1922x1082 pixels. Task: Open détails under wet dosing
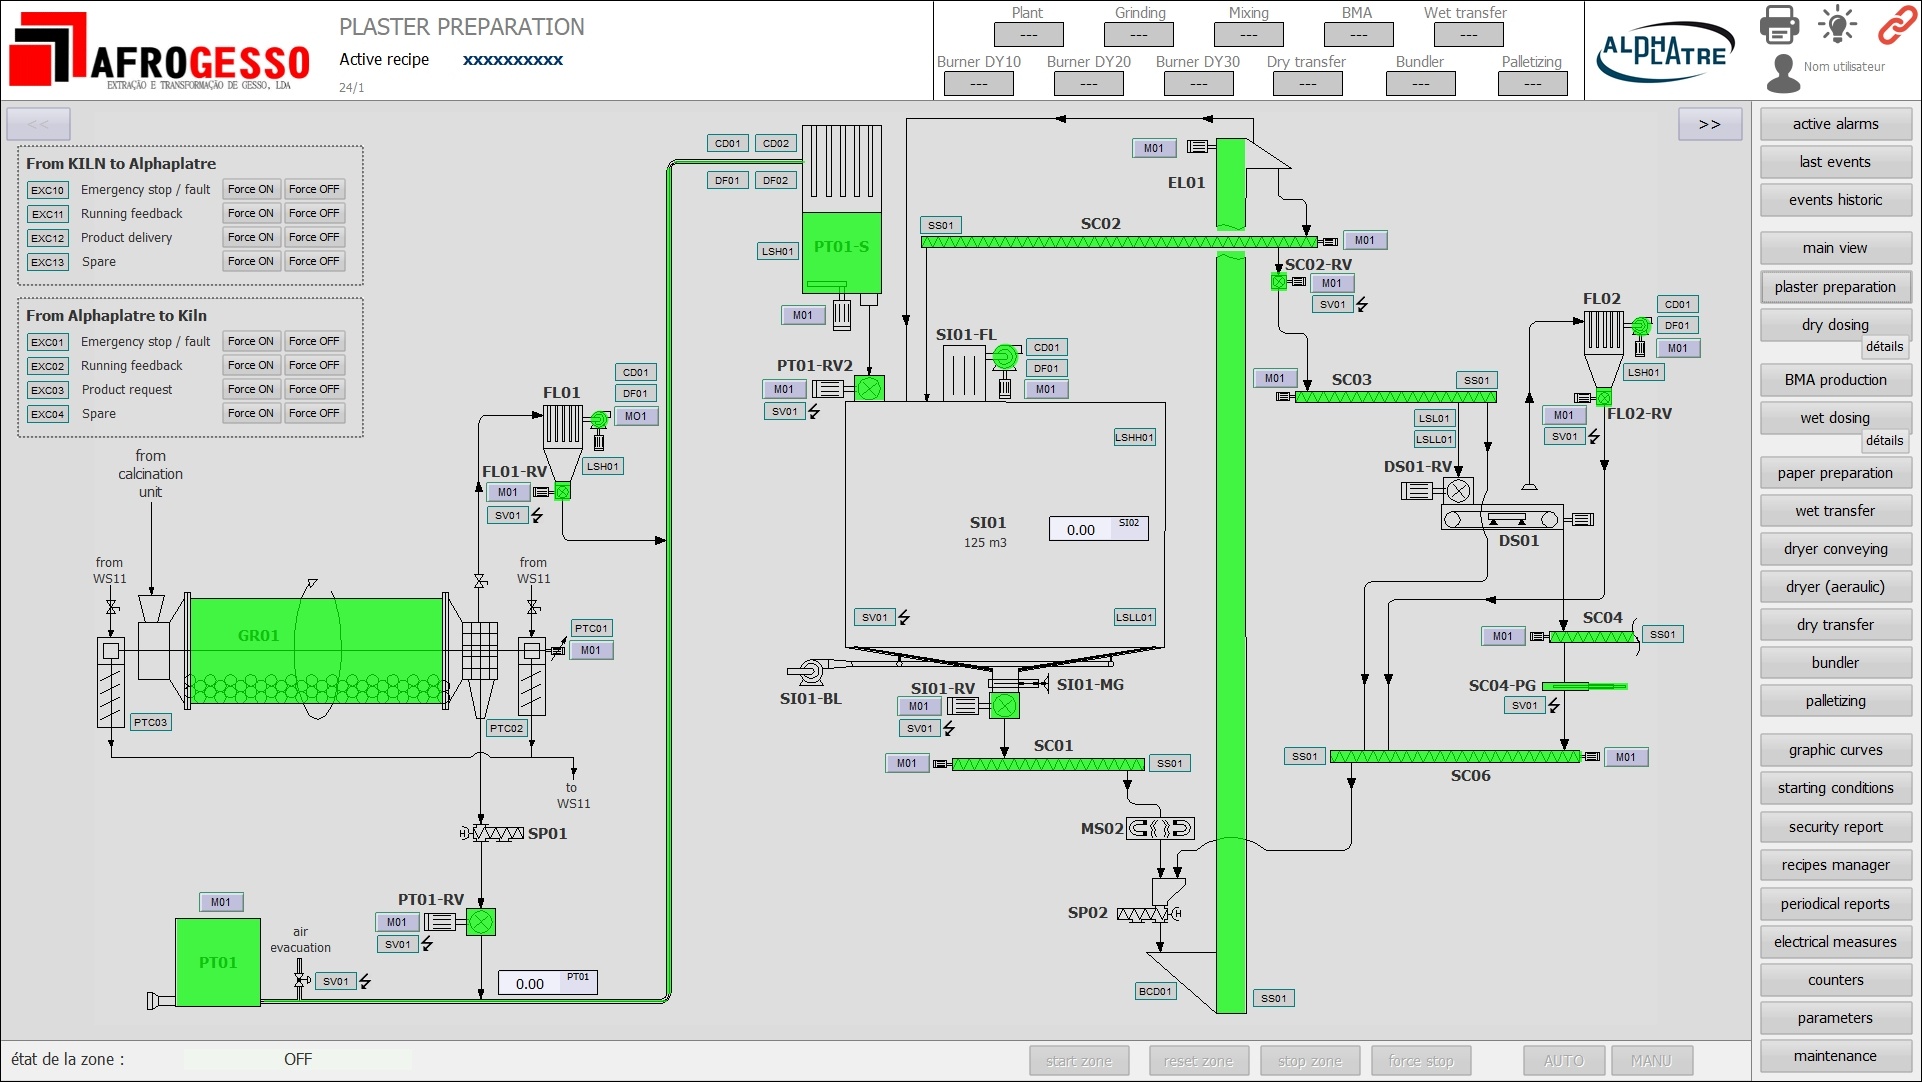(x=1884, y=441)
